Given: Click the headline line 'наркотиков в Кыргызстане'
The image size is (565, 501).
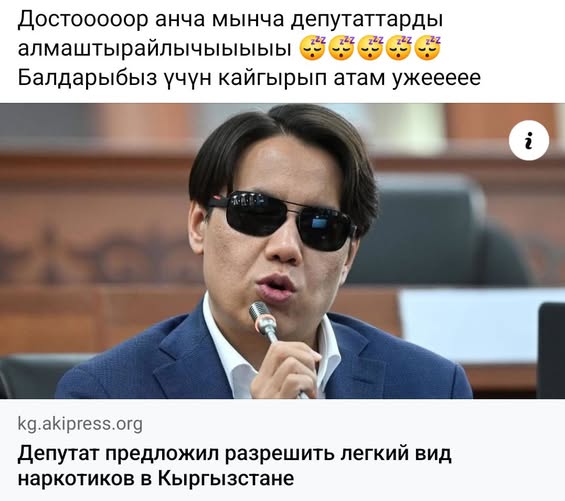Looking at the screenshot, I should point(156,478).
